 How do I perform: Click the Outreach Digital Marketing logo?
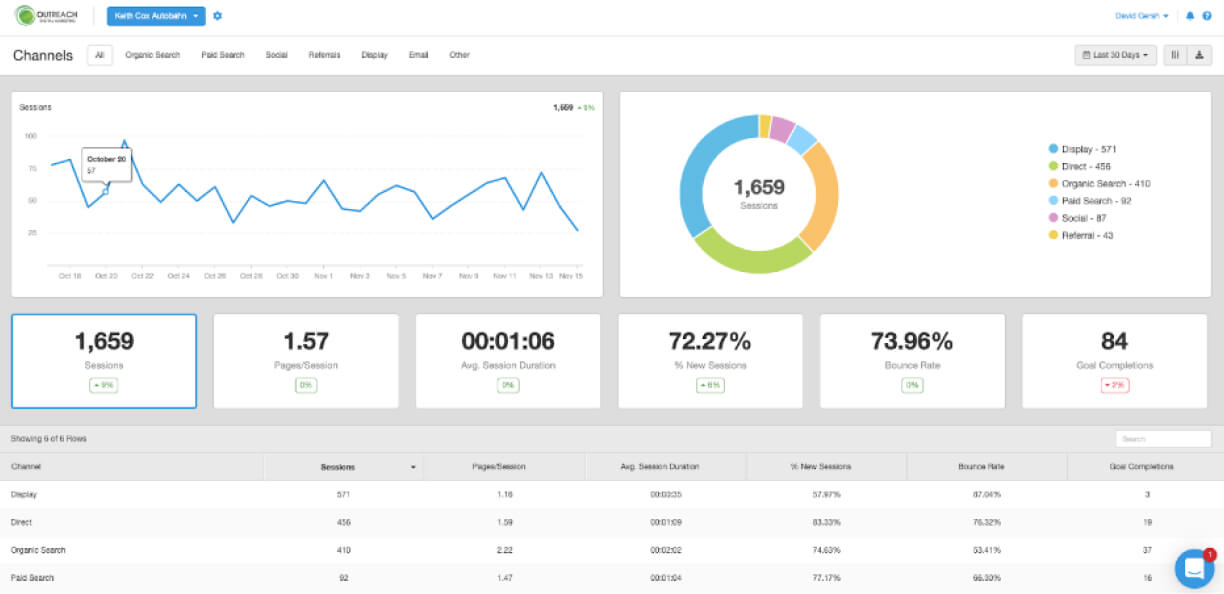coord(46,16)
